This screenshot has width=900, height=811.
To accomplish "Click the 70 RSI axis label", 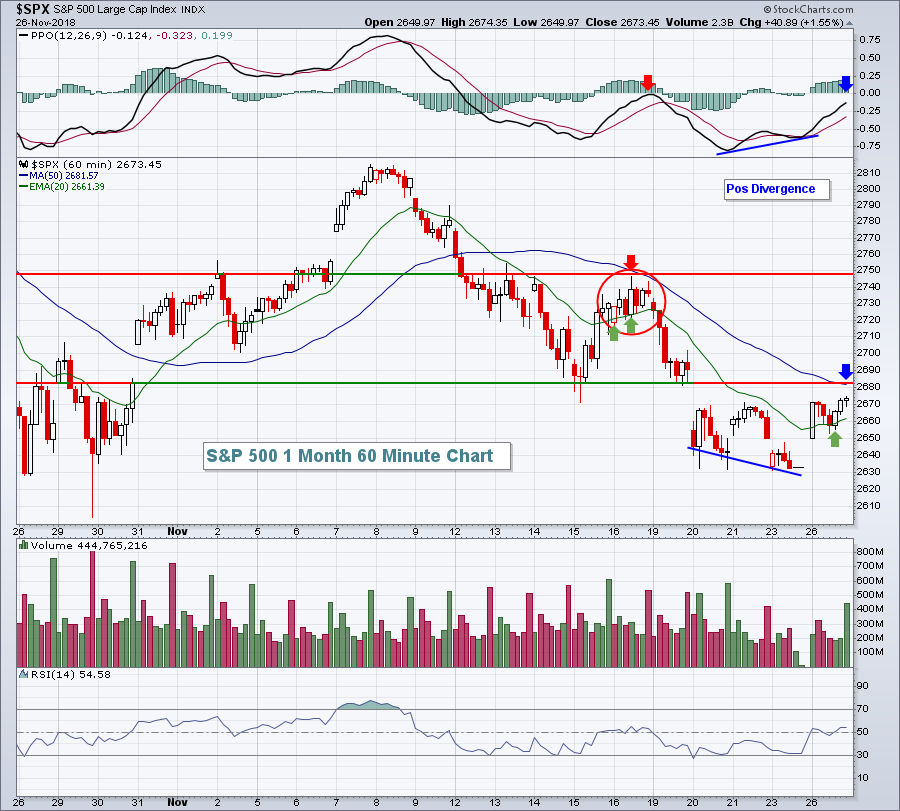I will coord(863,709).
